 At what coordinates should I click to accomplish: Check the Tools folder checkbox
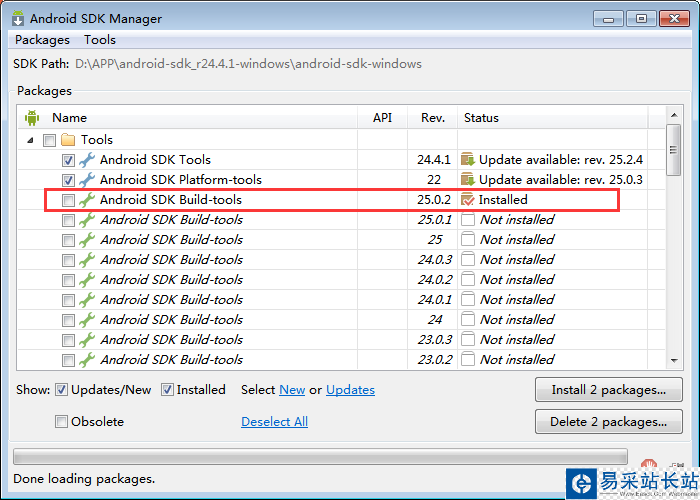[x=49, y=141]
